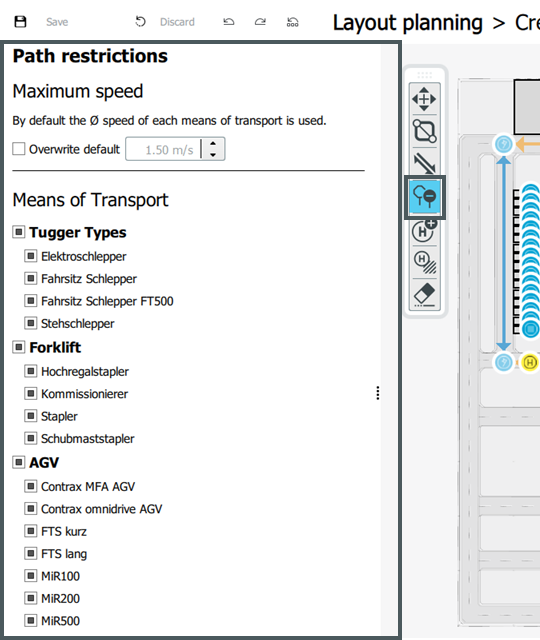
Task: Toggle the Tugger Types group checkbox
Action: 19,232
